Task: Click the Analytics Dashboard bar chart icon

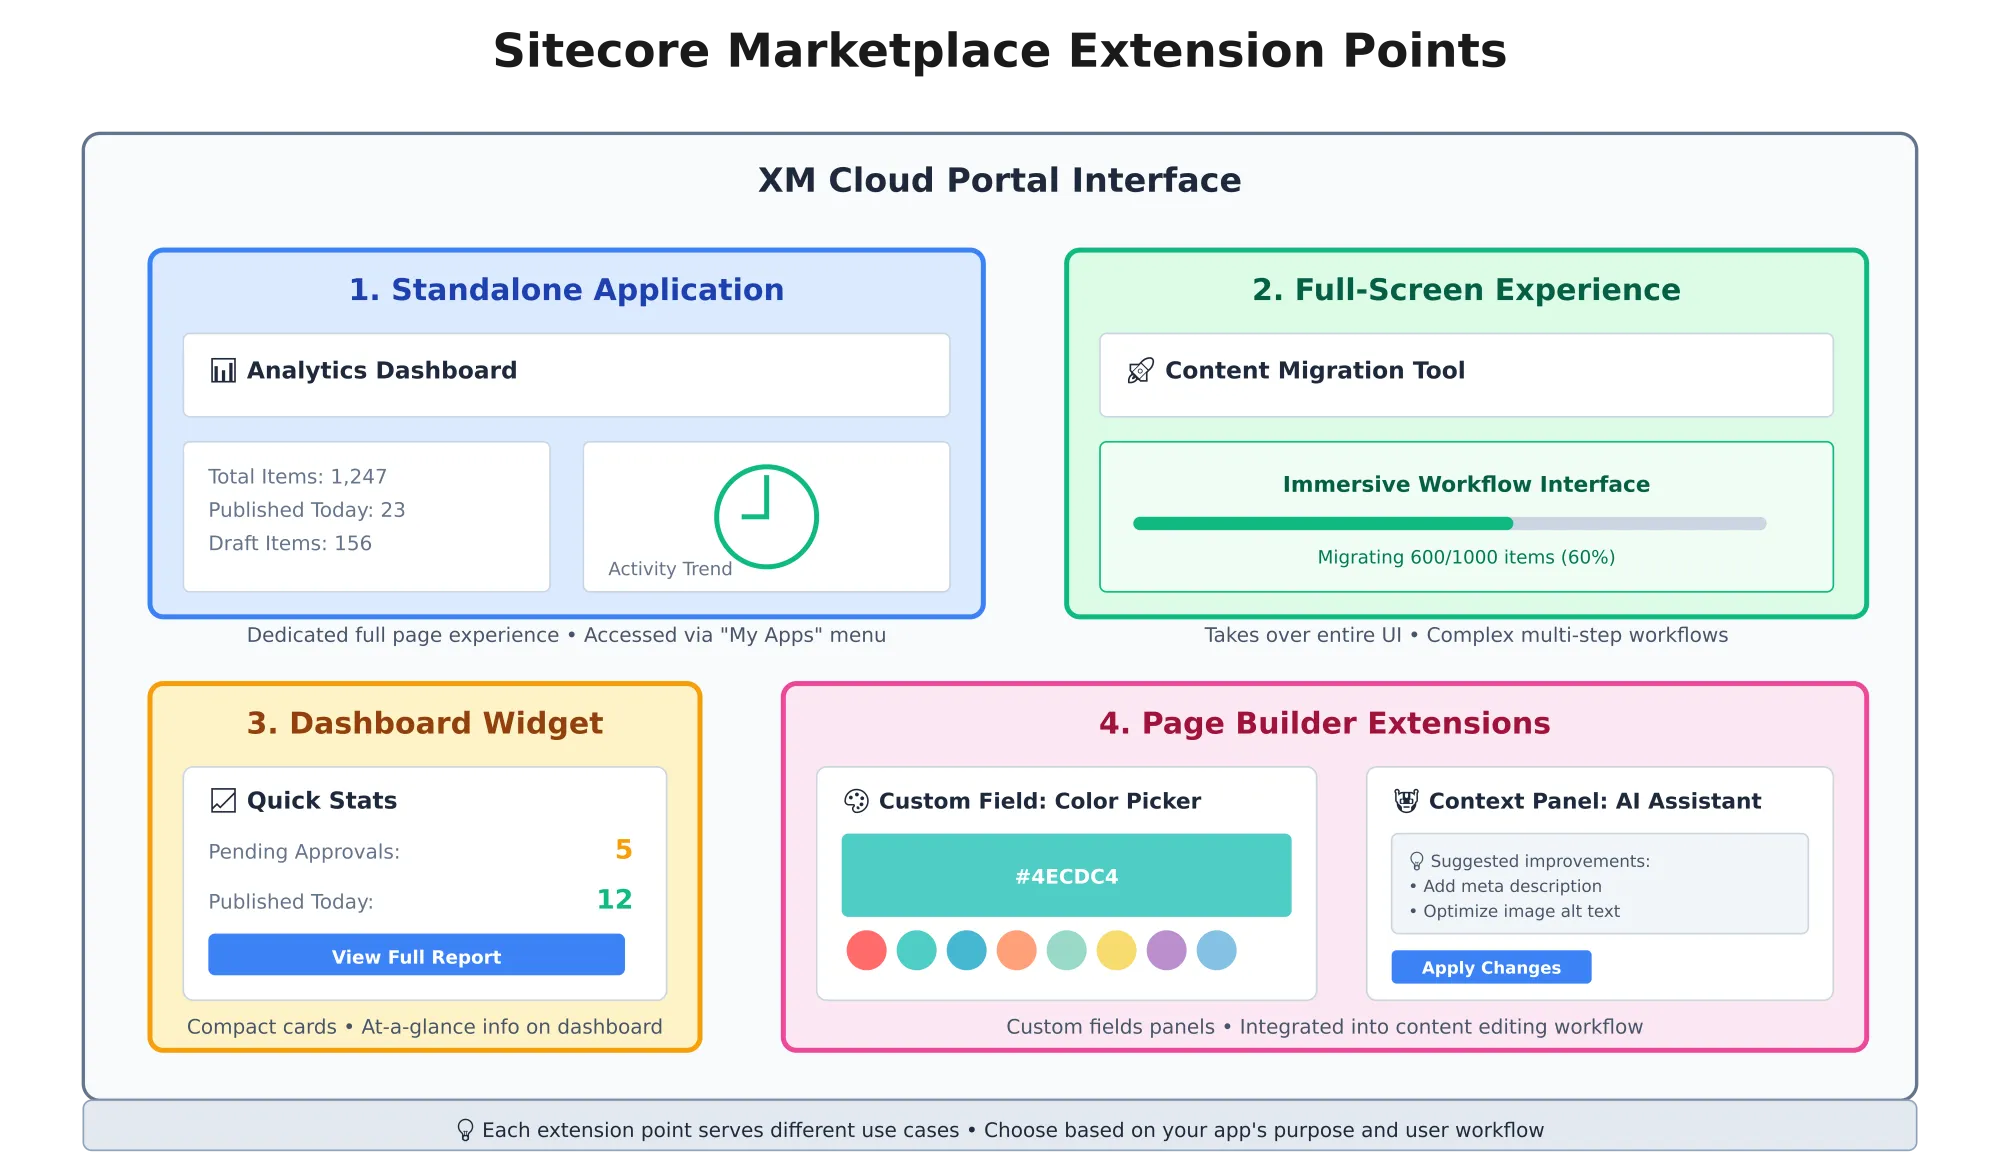Action: [x=223, y=371]
